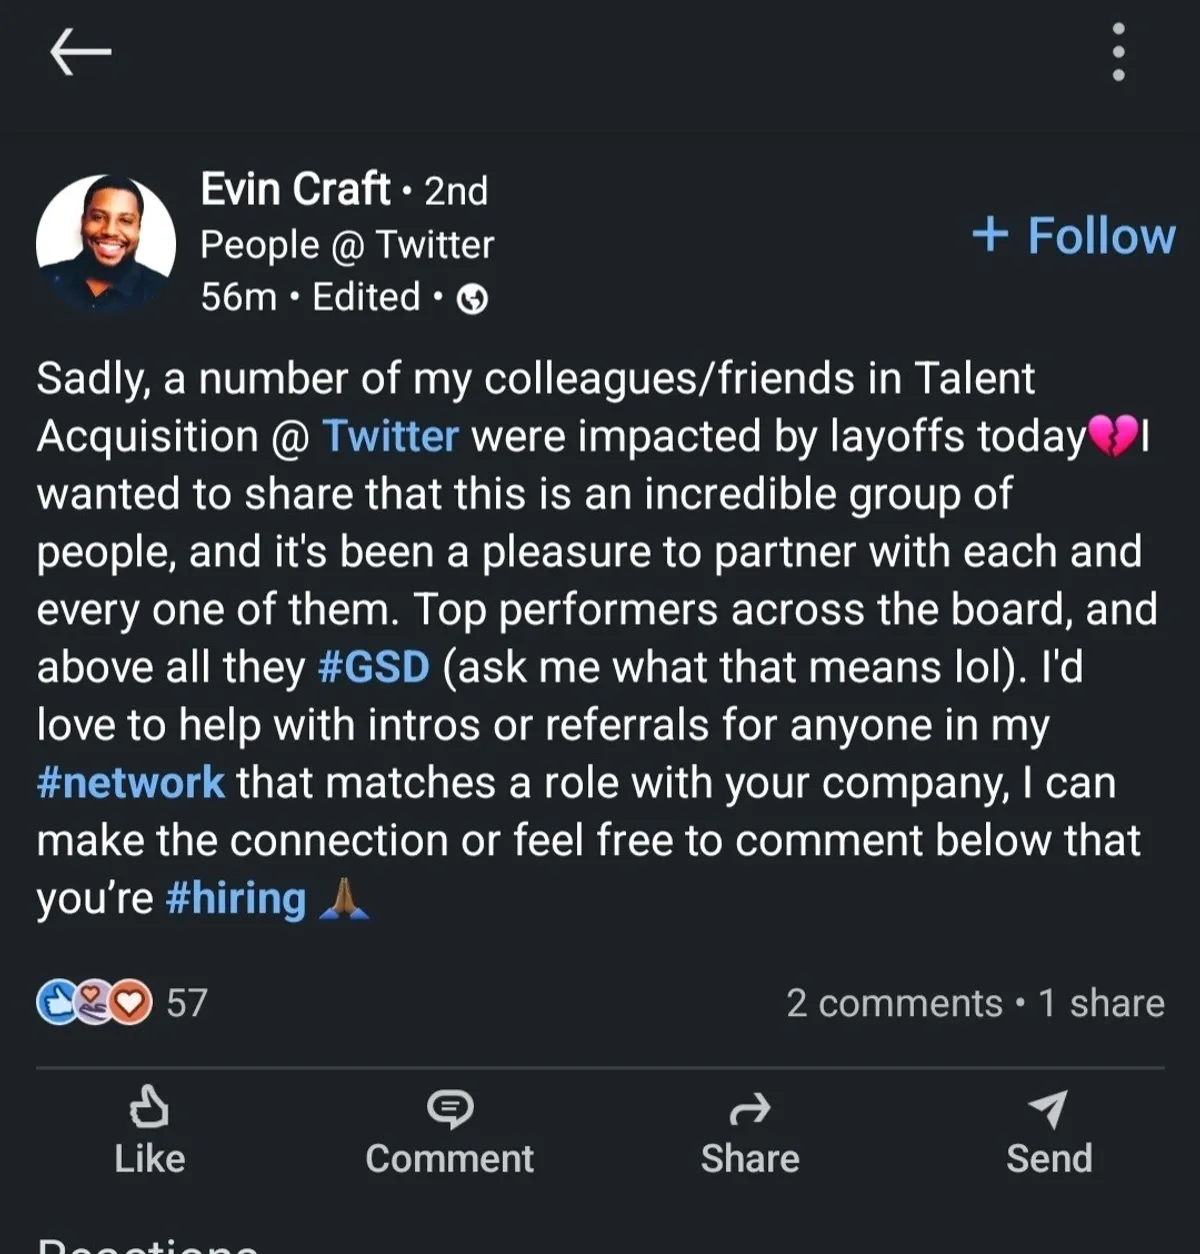Tap the Comment speech bubble icon
This screenshot has width=1200, height=1254.
pos(450,1109)
